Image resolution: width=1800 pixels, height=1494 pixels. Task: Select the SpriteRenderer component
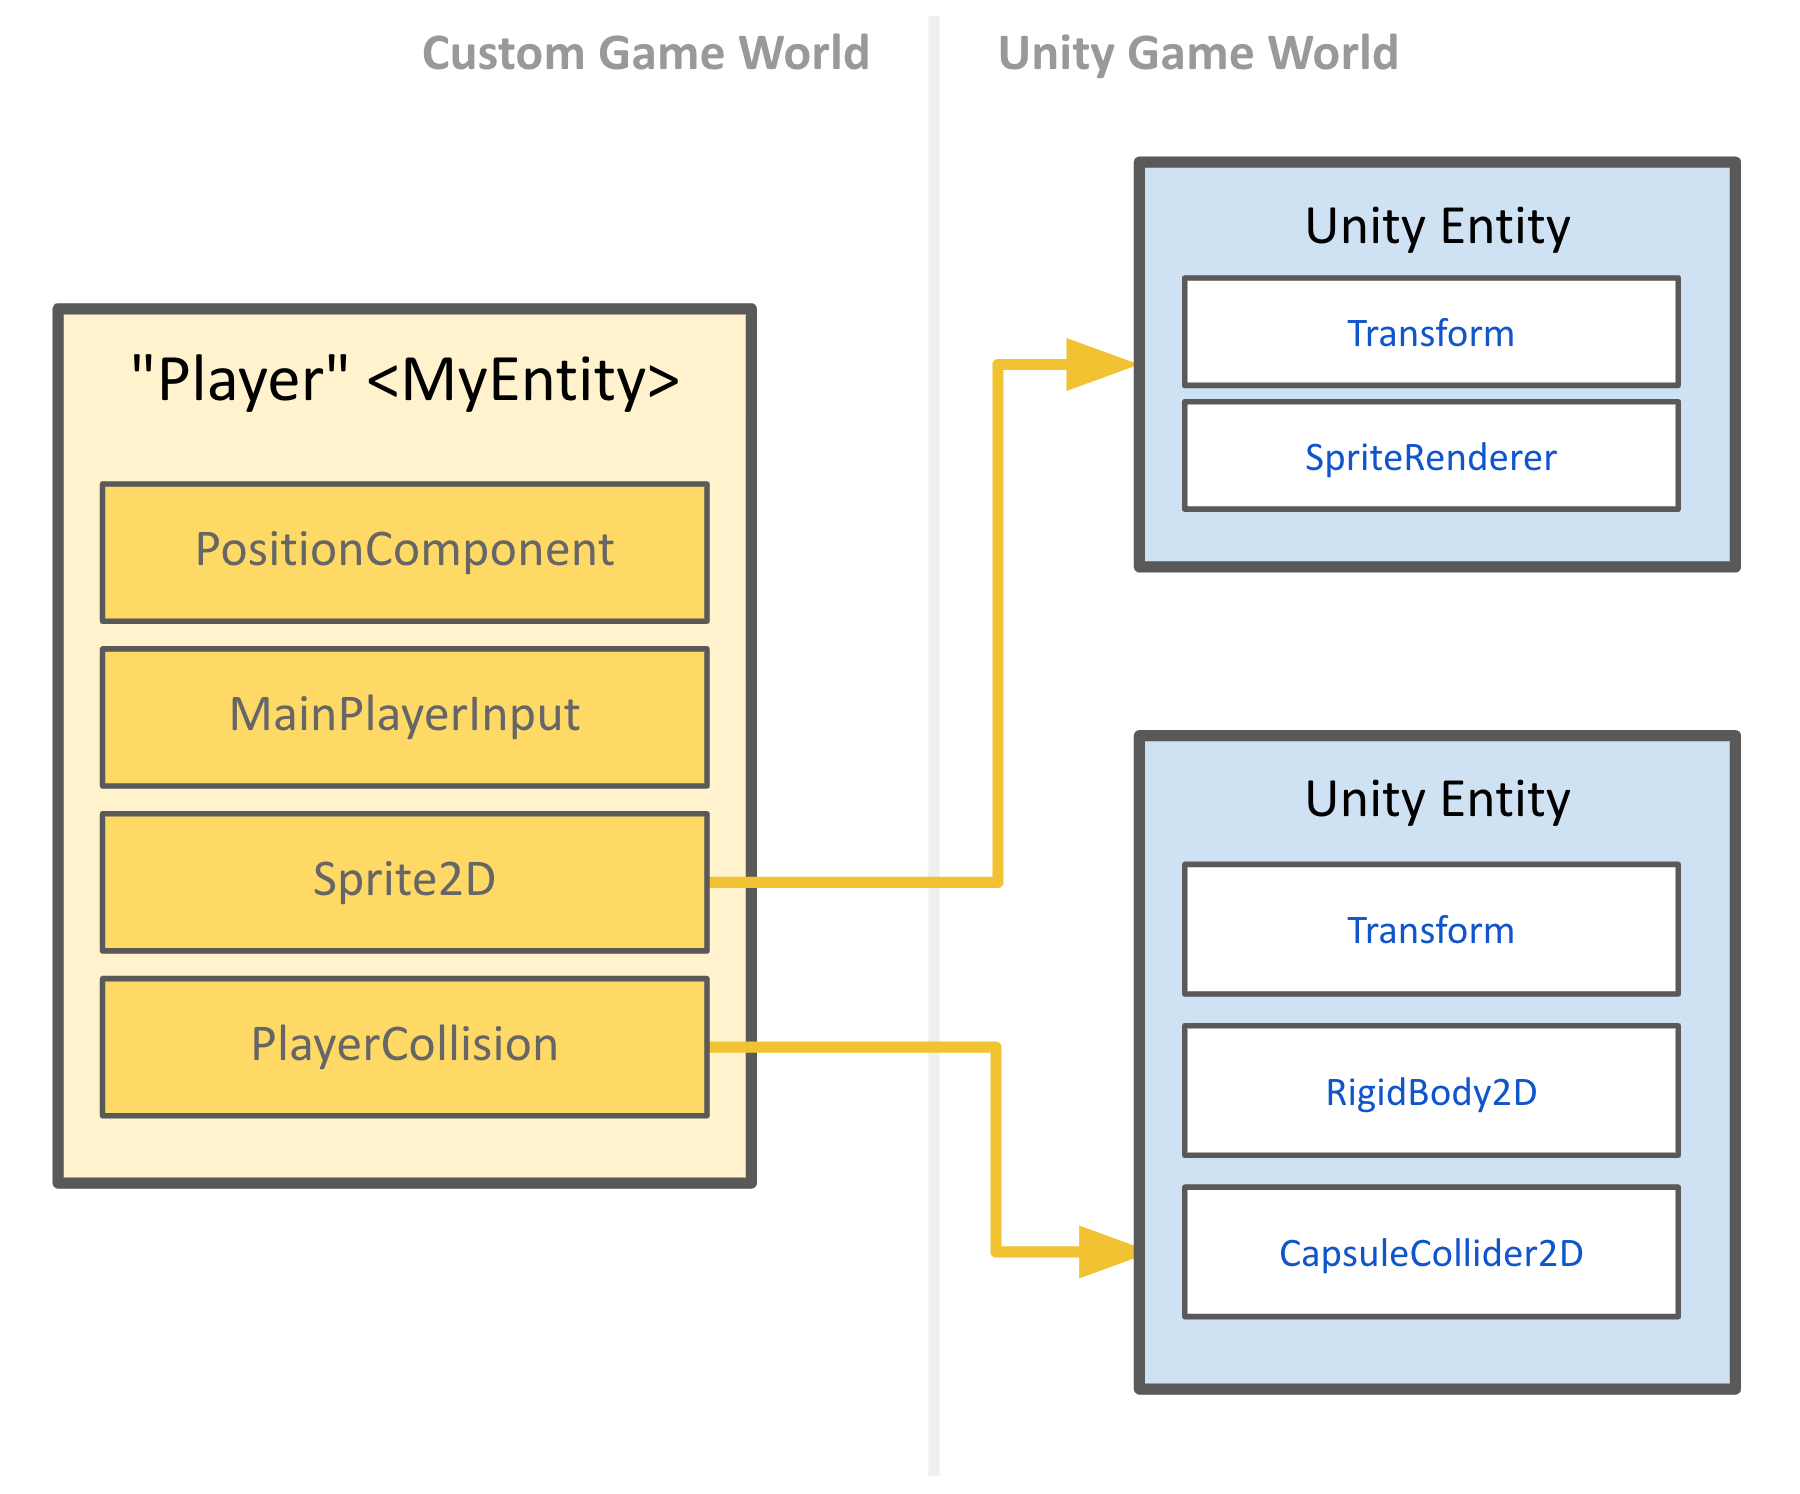[1430, 457]
